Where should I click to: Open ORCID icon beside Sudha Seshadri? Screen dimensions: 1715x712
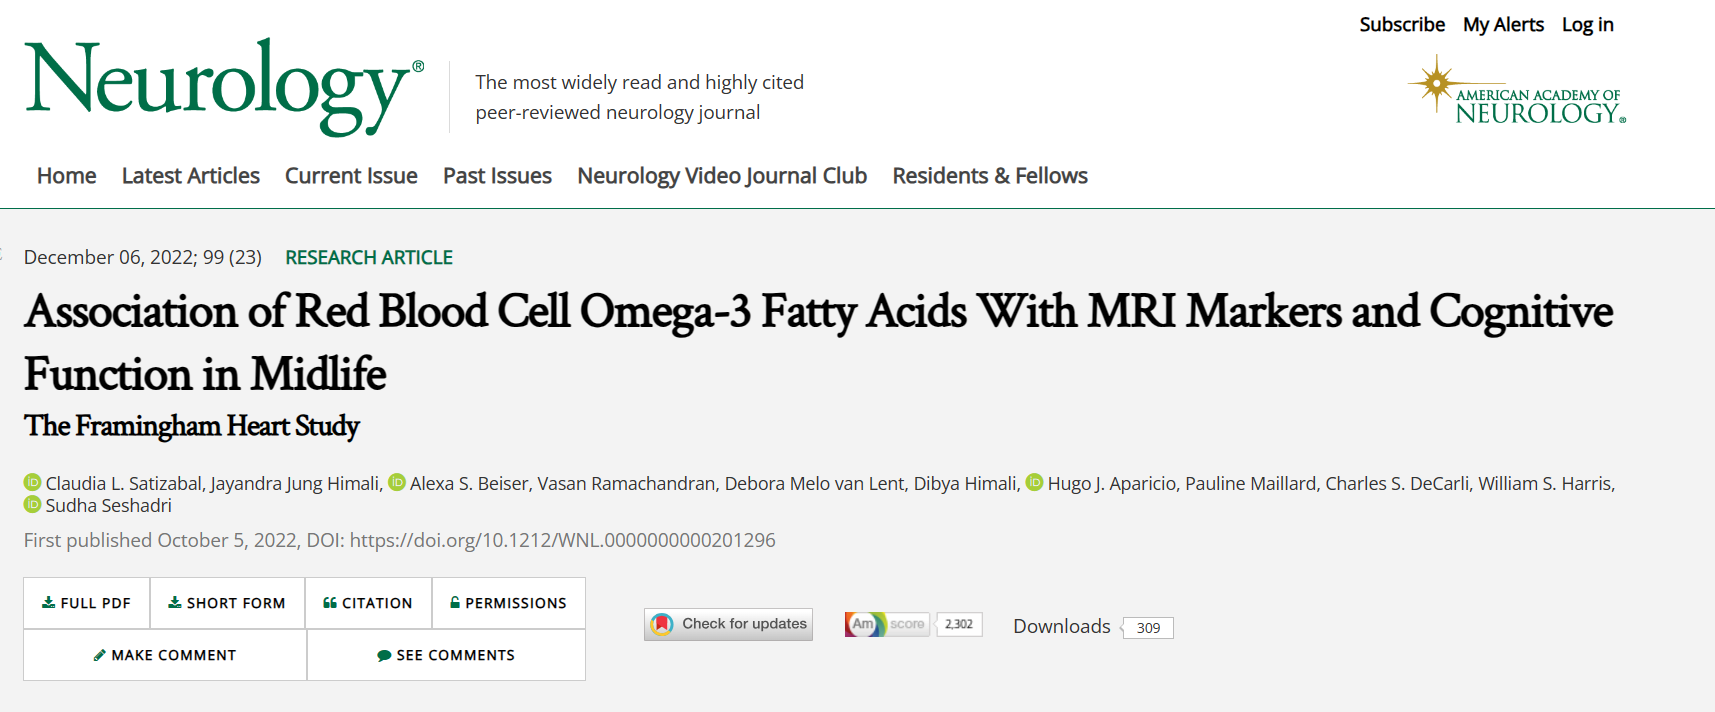[x=33, y=504]
